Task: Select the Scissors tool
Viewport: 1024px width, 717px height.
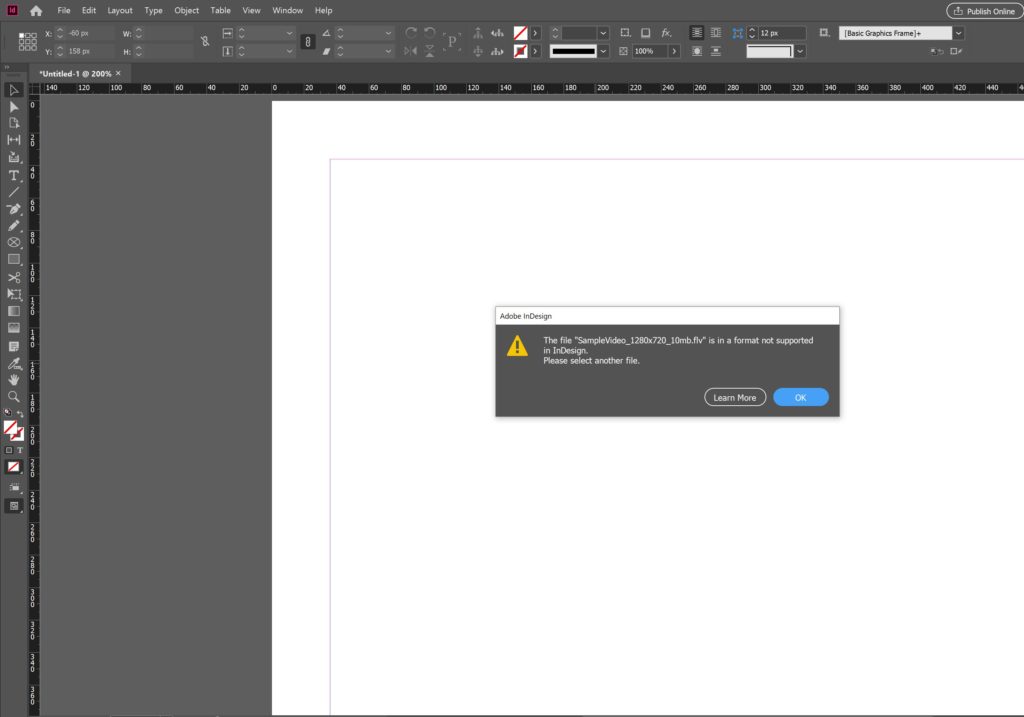Action: click(x=14, y=278)
